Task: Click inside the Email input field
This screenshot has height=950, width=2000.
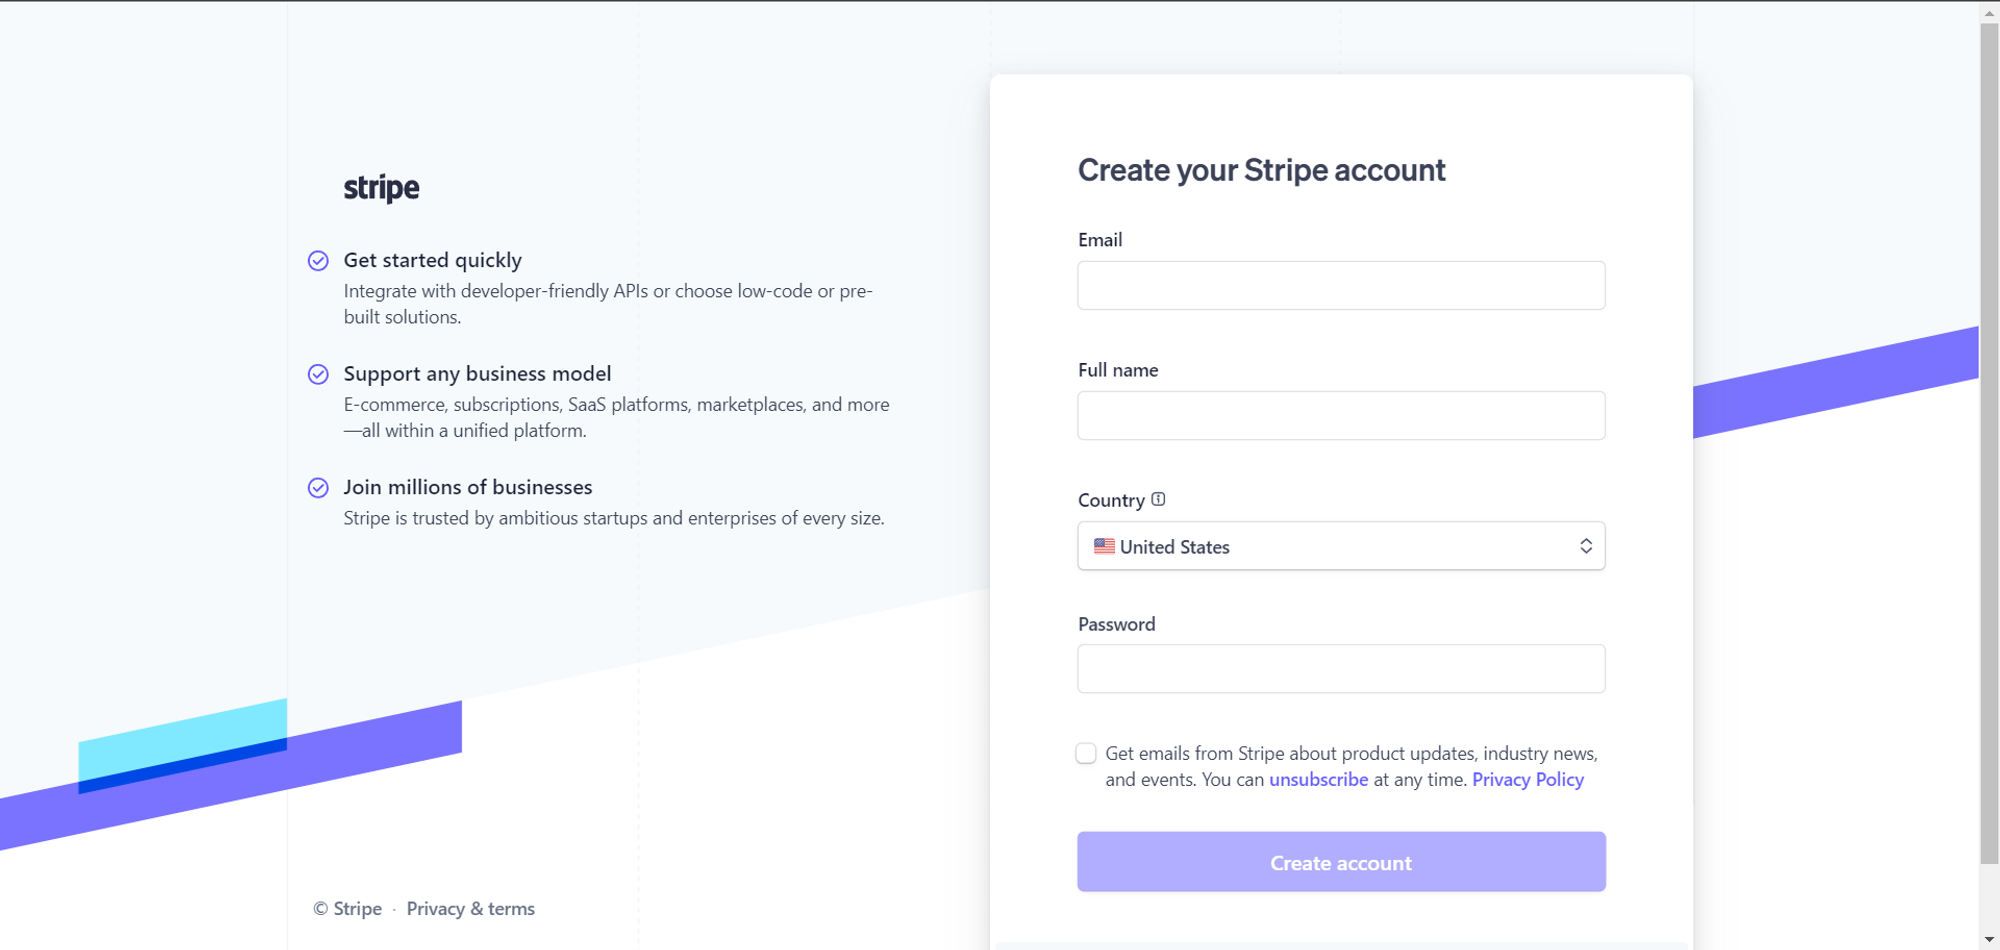Action: coord(1340,285)
